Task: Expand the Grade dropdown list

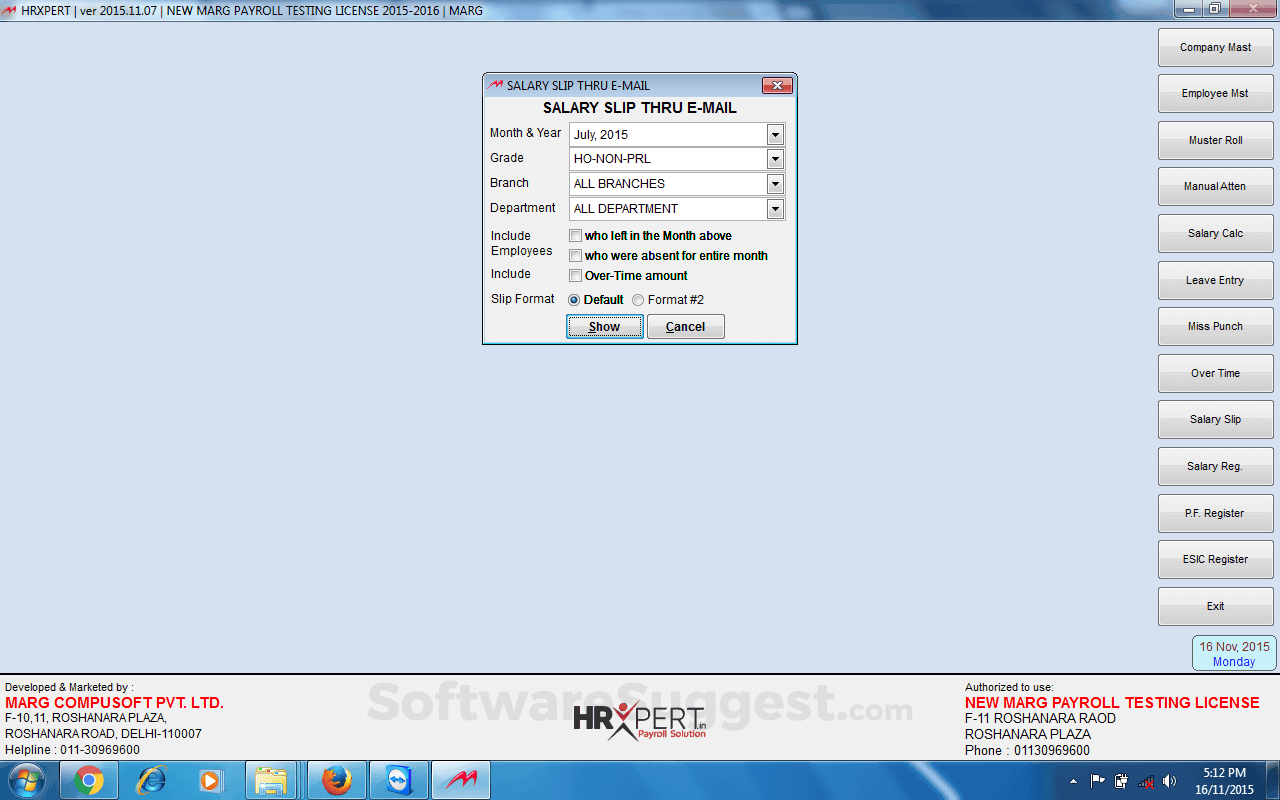Action: click(775, 159)
